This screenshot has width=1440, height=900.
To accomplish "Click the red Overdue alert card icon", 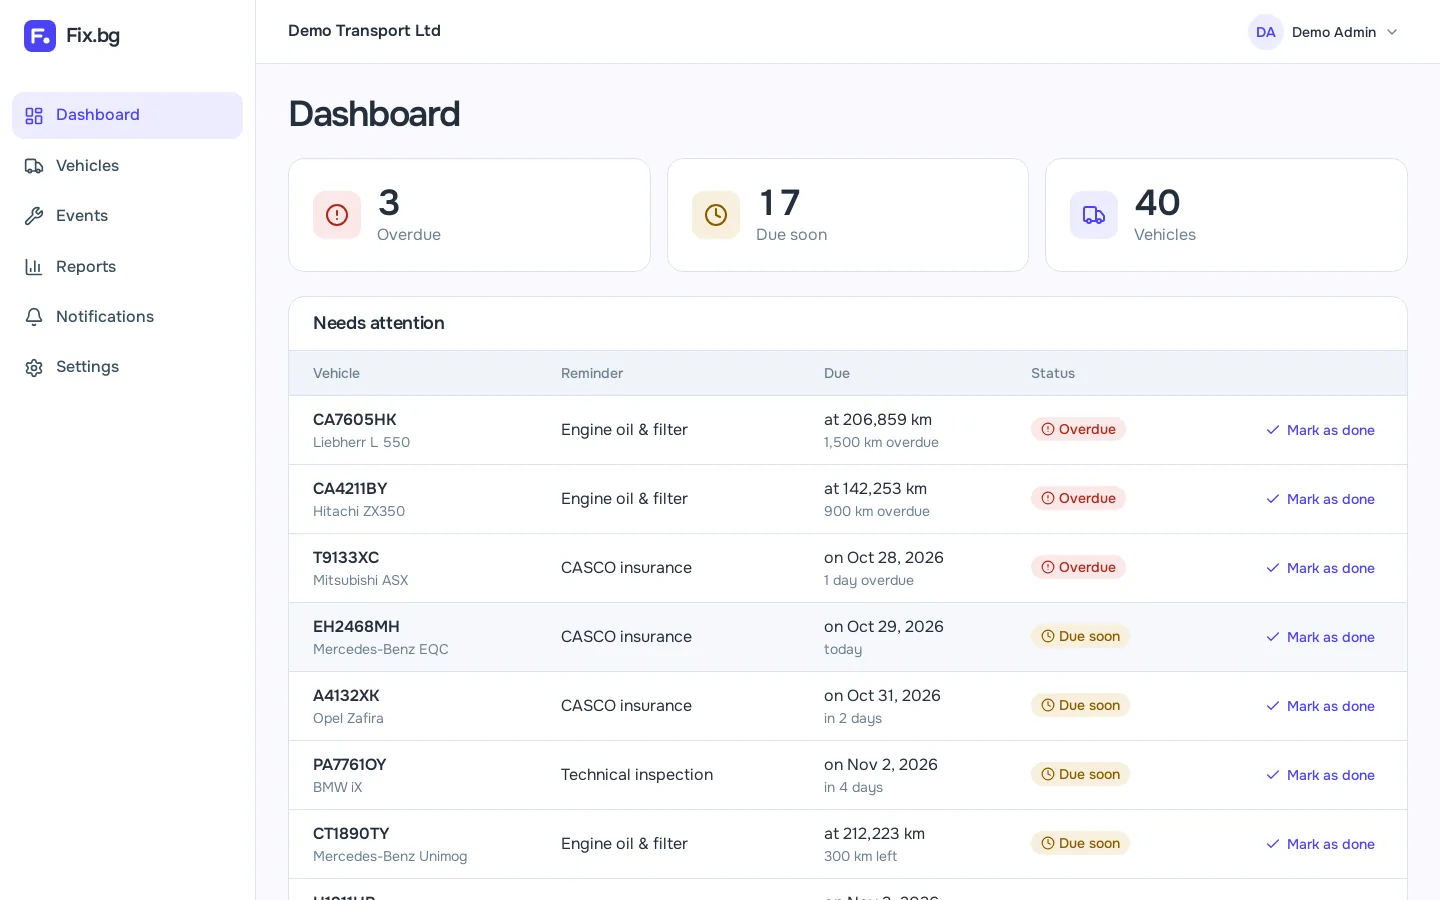I will 337,215.
